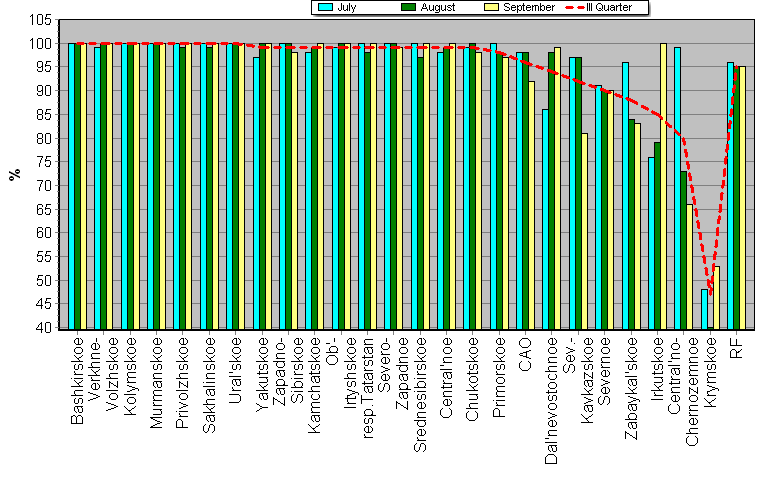Click the 'CAO' axis label
This screenshot has height=479, width=777.
pyautogui.click(x=525, y=354)
